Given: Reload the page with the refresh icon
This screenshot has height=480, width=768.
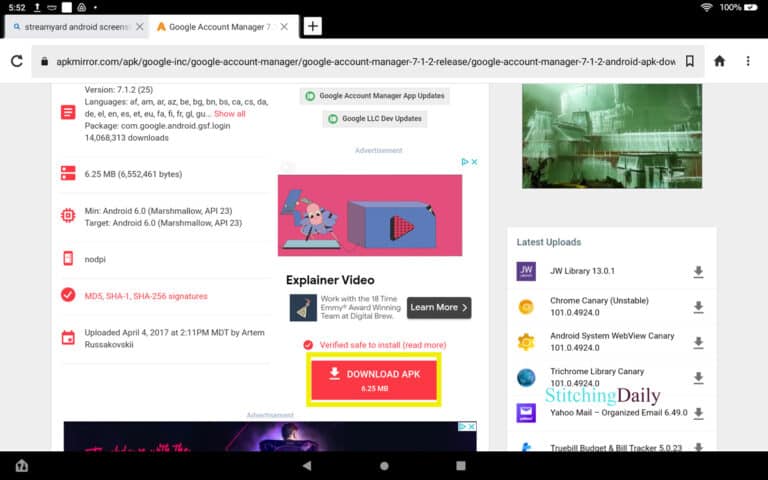Looking at the screenshot, I should click(17, 61).
